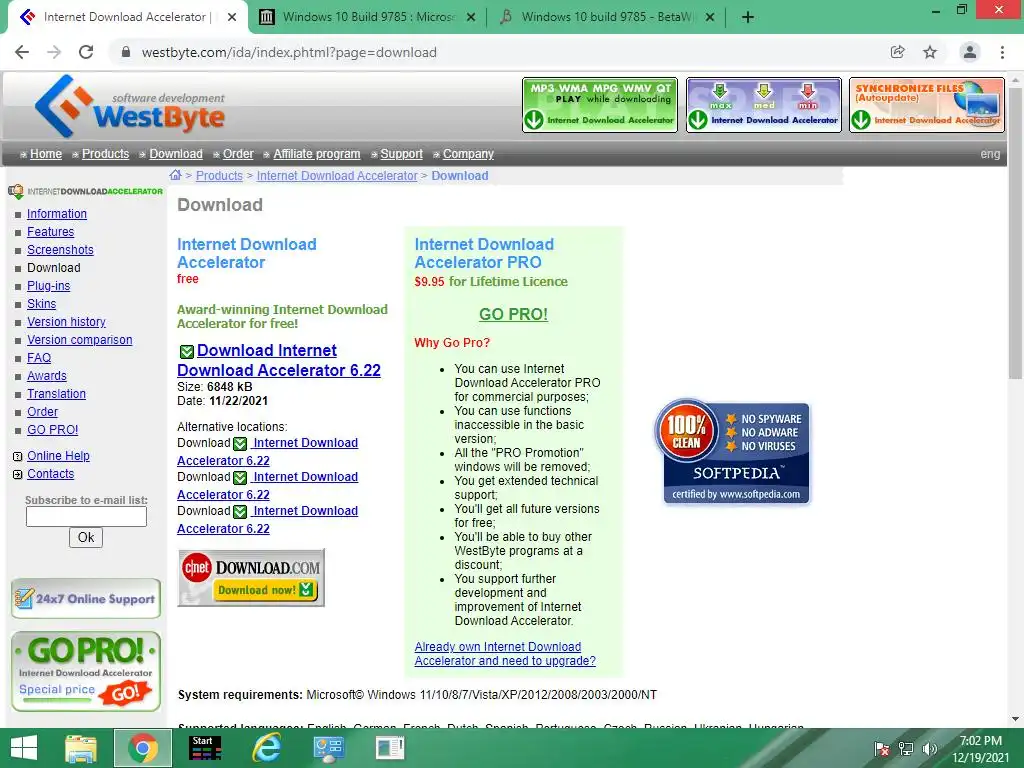Open the Support menu item
Screen dimensions: 1024x768
[x=401, y=154]
